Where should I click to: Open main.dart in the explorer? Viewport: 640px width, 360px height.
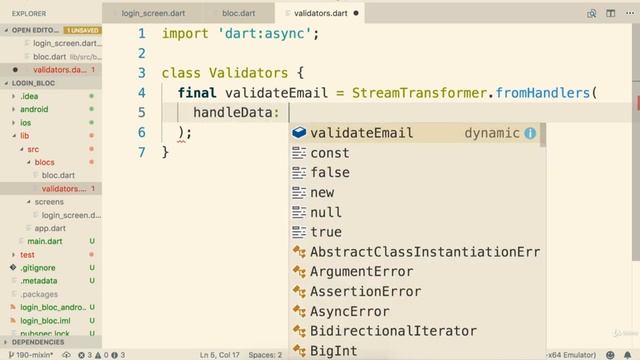click(44, 241)
